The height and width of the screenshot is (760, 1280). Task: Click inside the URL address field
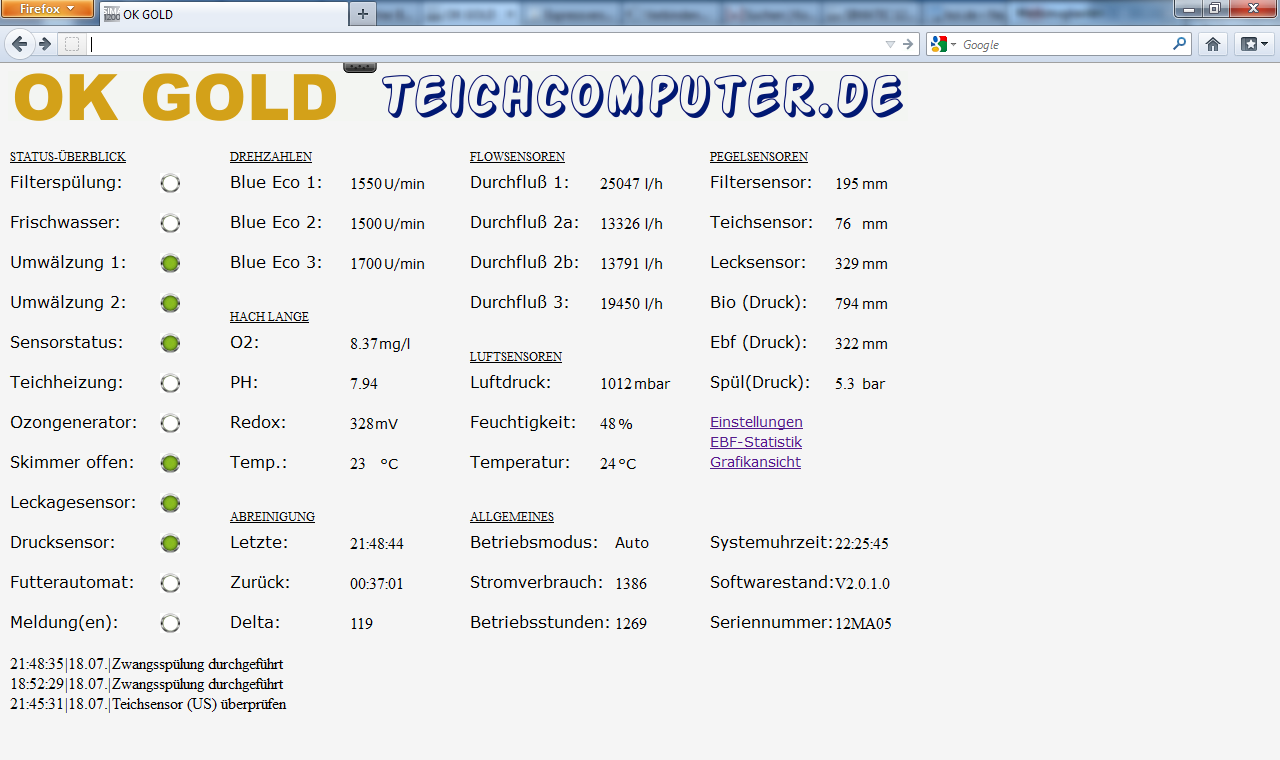click(480, 44)
